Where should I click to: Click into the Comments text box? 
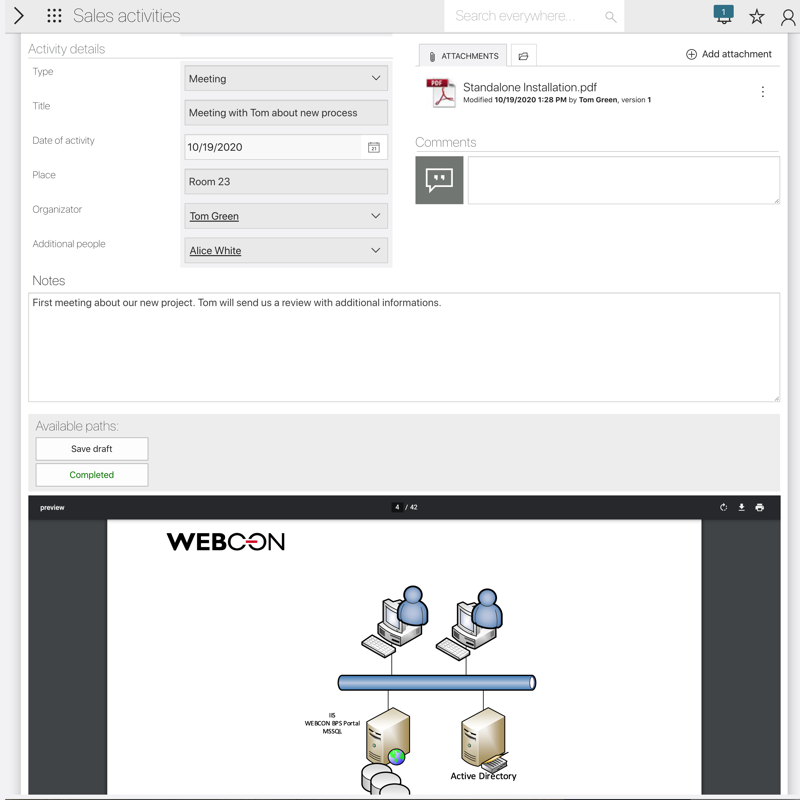tap(623, 180)
